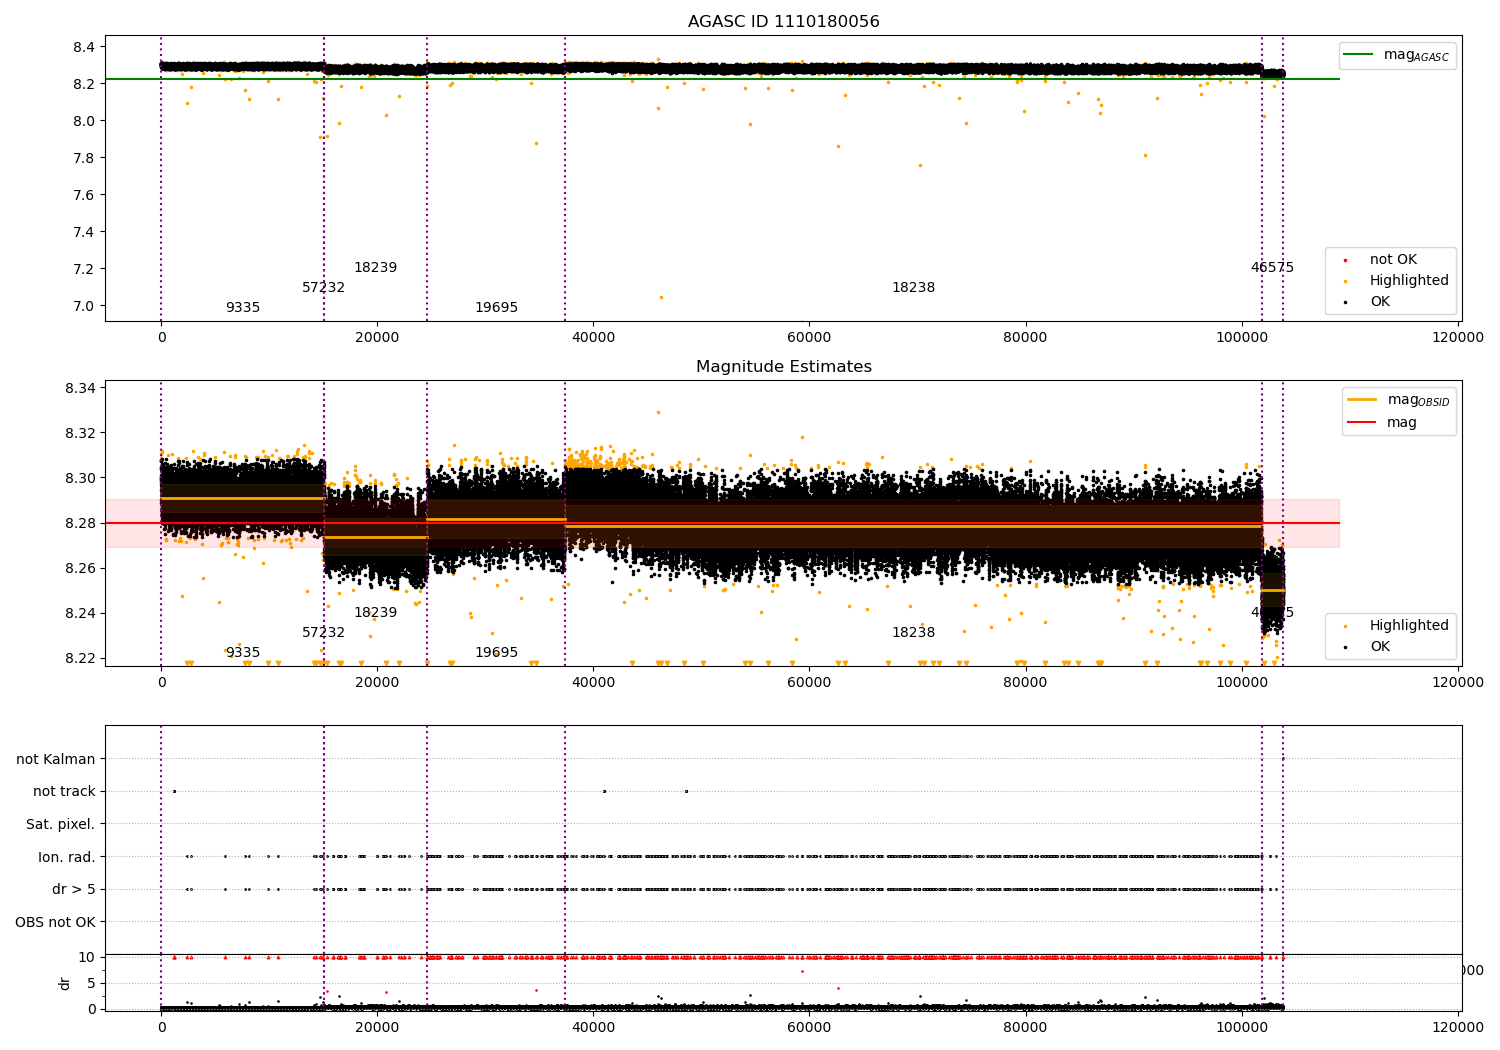Click the lowest orange outlier point near 7.05 magnitude

click(x=661, y=297)
